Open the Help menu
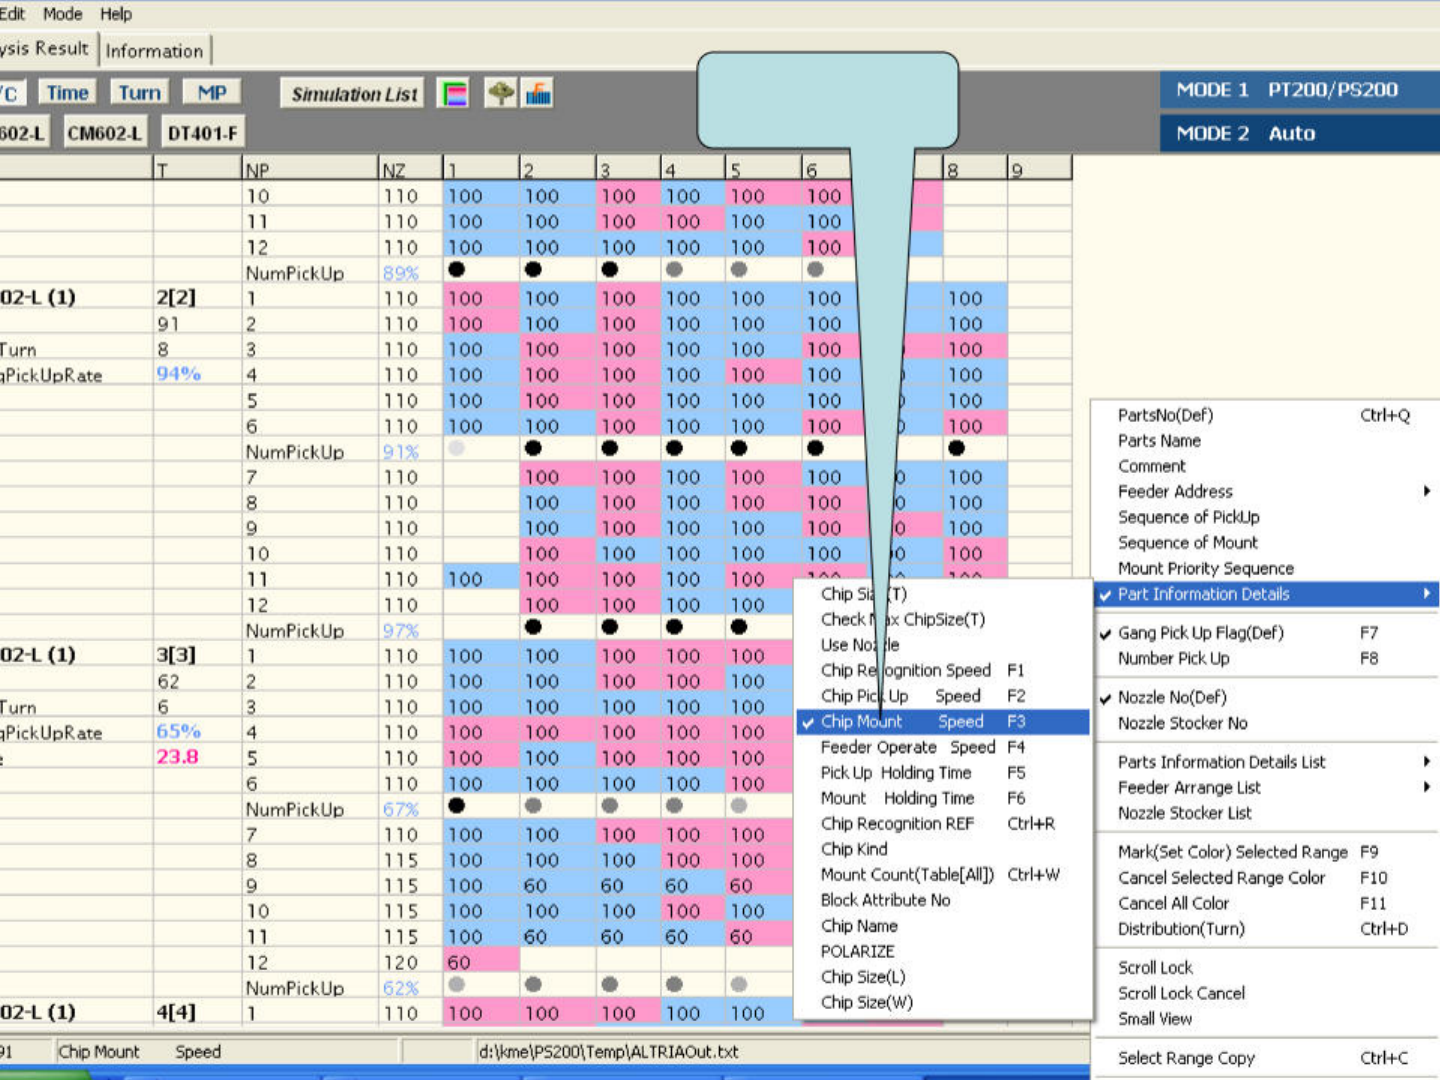This screenshot has height=1080, width=1440. click(116, 14)
